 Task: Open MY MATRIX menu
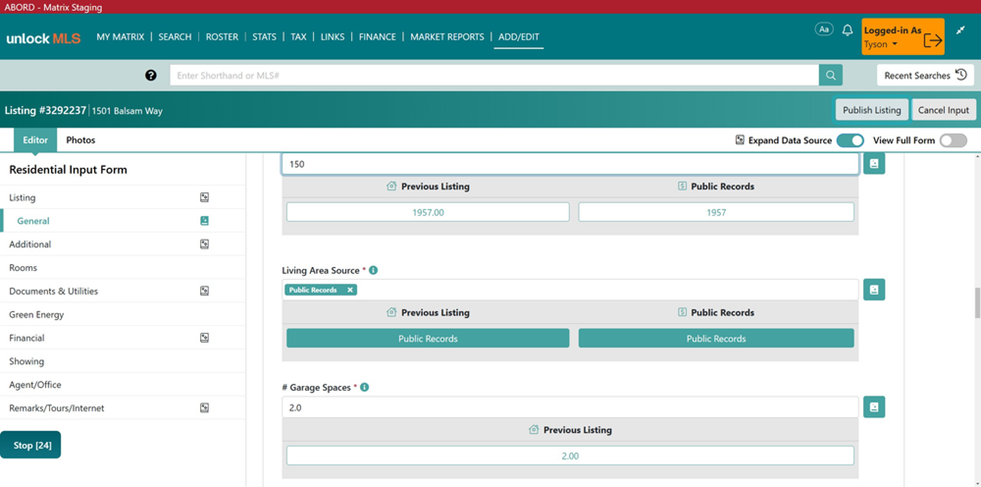(x=120, y=37)
